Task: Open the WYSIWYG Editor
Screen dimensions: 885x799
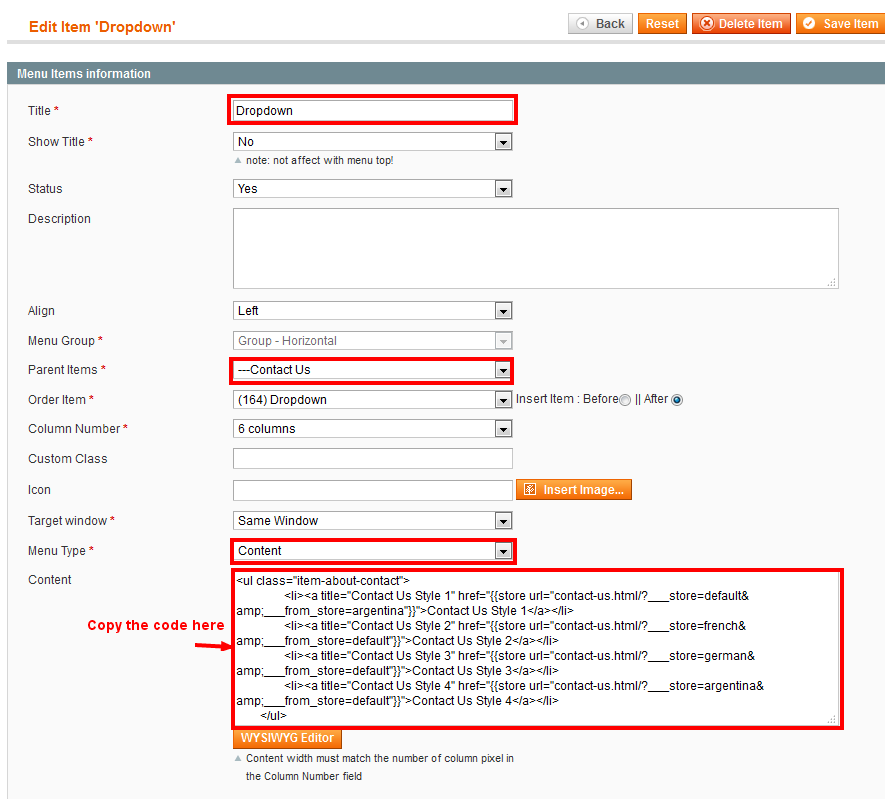Action: (x=287, y=738)
